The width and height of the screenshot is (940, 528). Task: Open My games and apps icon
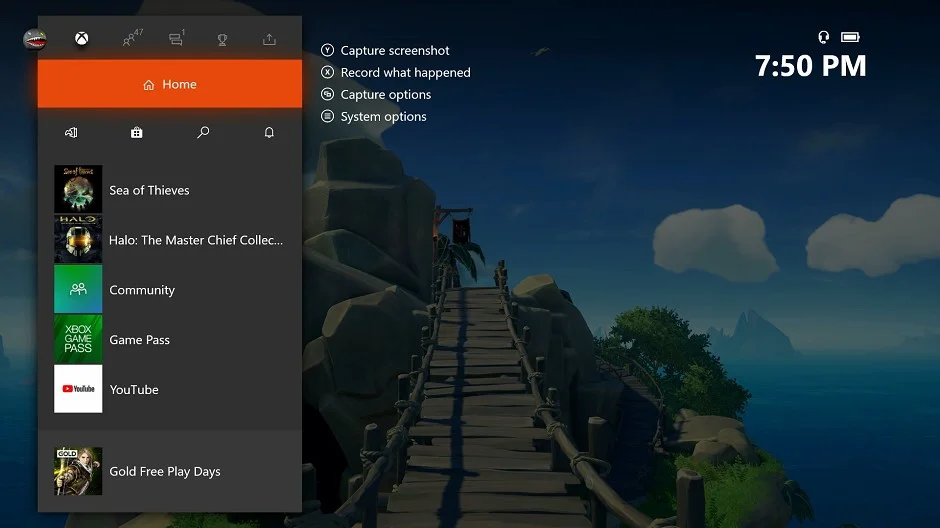pos(71,132)
